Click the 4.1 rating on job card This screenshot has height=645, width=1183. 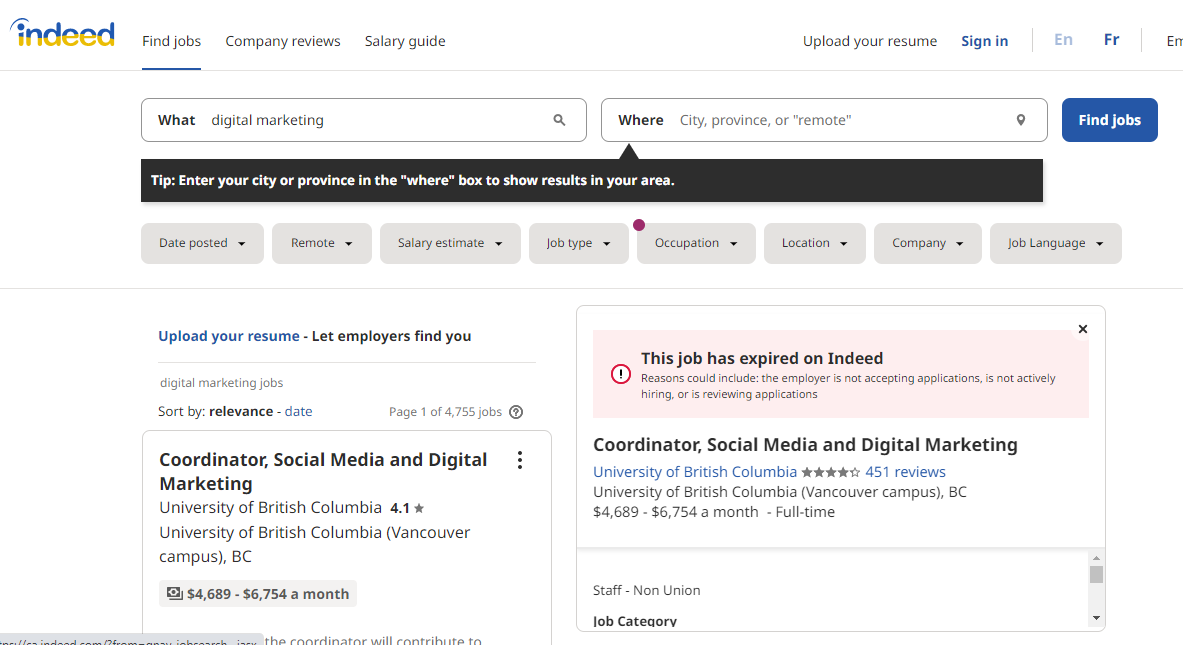[x=407, y=508]
